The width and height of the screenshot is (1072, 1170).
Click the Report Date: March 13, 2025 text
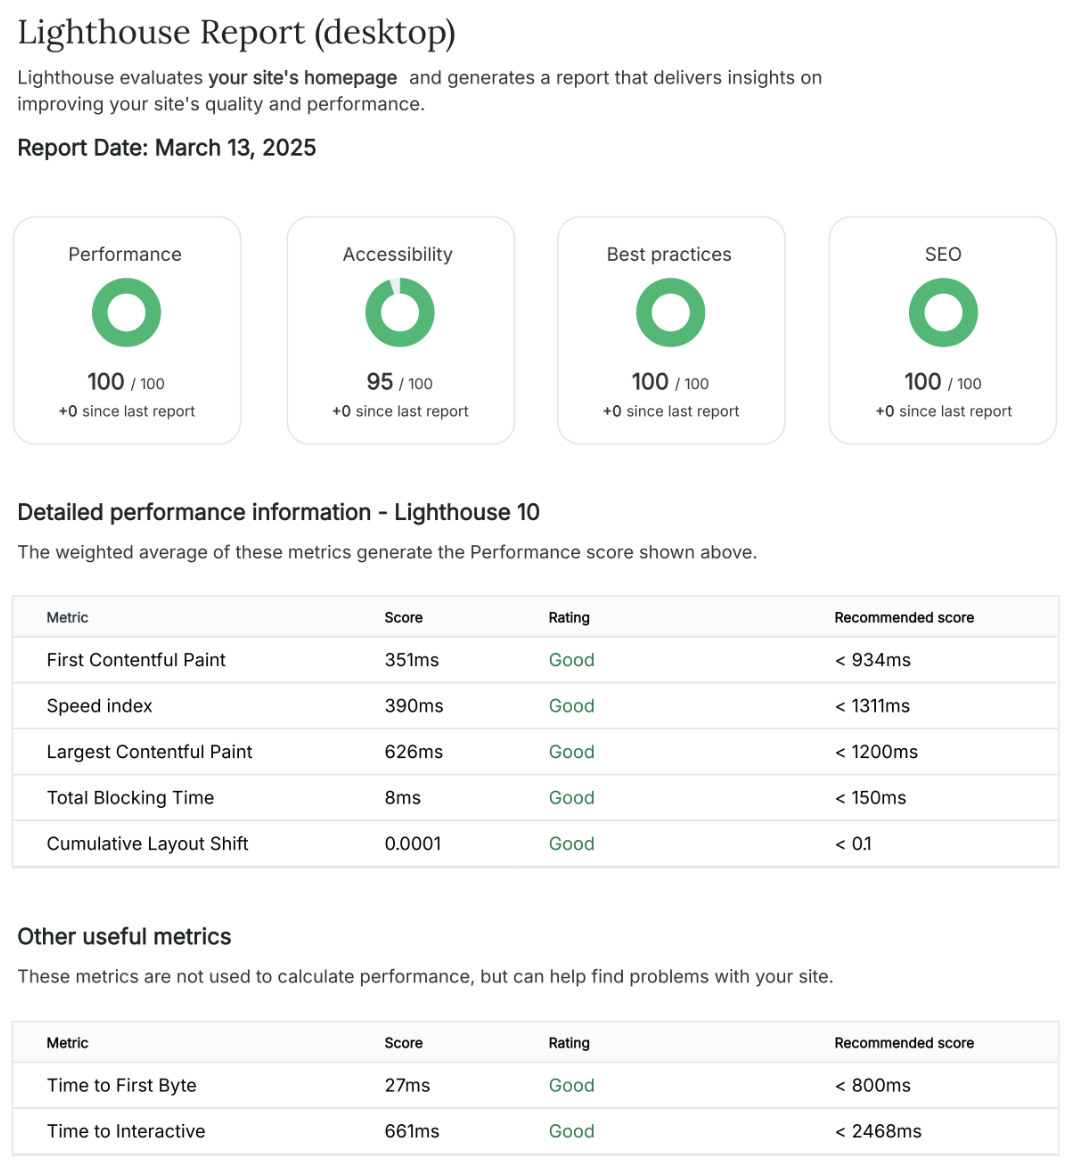tap(167, 148)
